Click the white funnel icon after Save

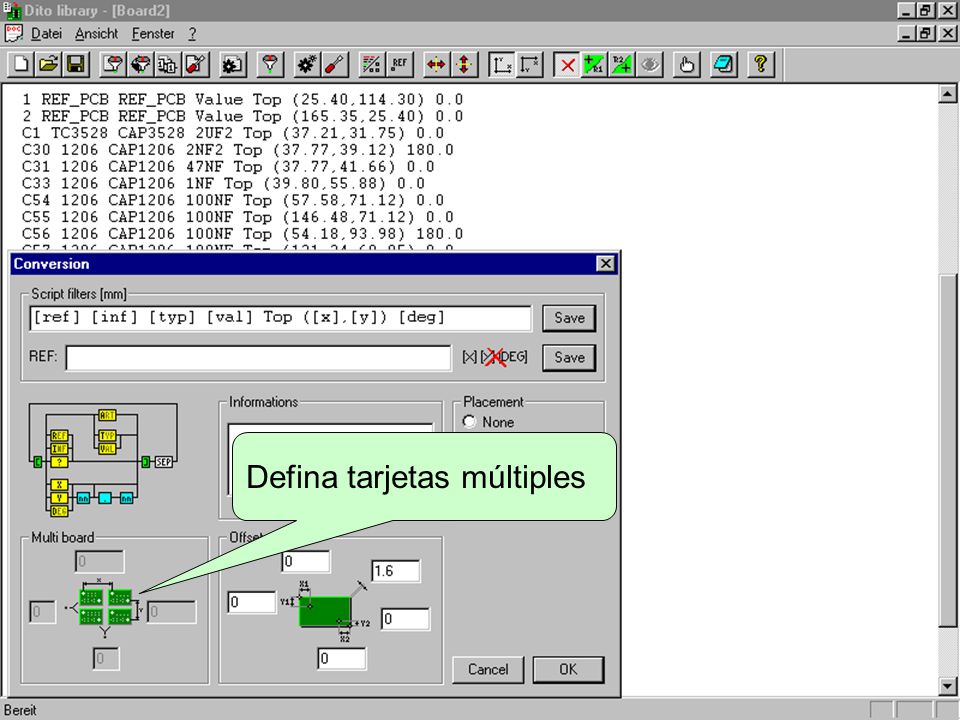[113, 64]
